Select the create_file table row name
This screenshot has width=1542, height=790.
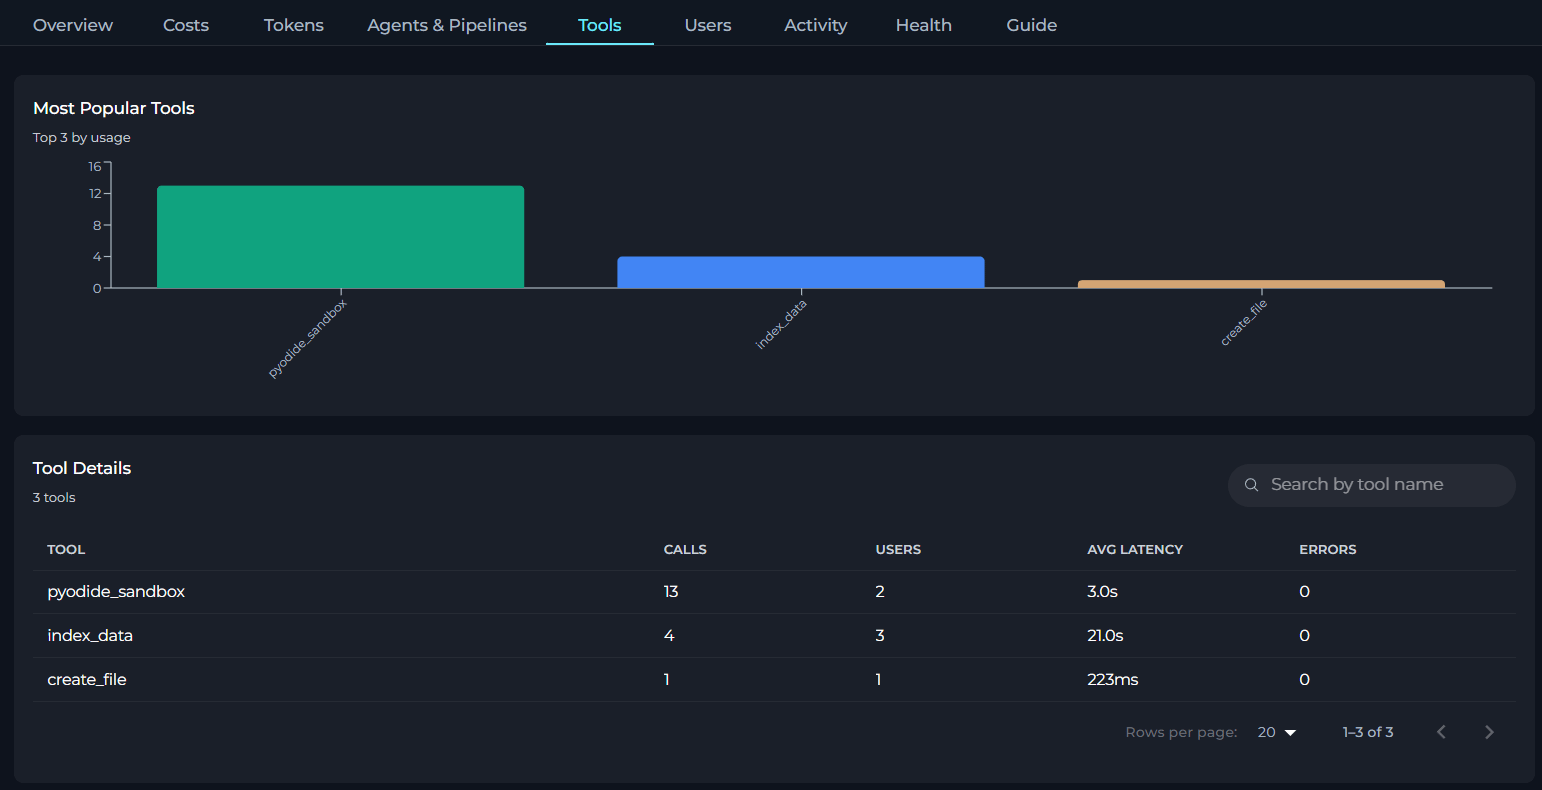point(87,680)
